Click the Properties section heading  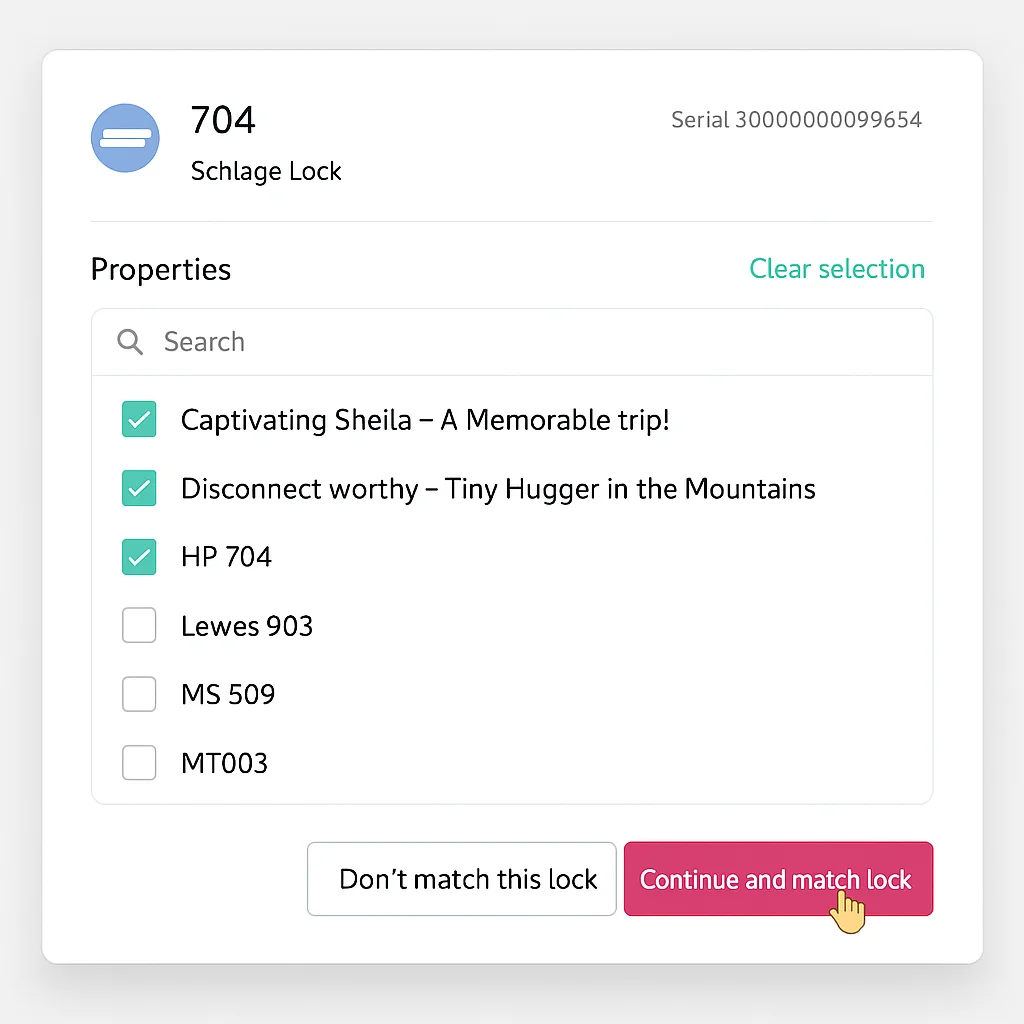(x=161, y=270)
